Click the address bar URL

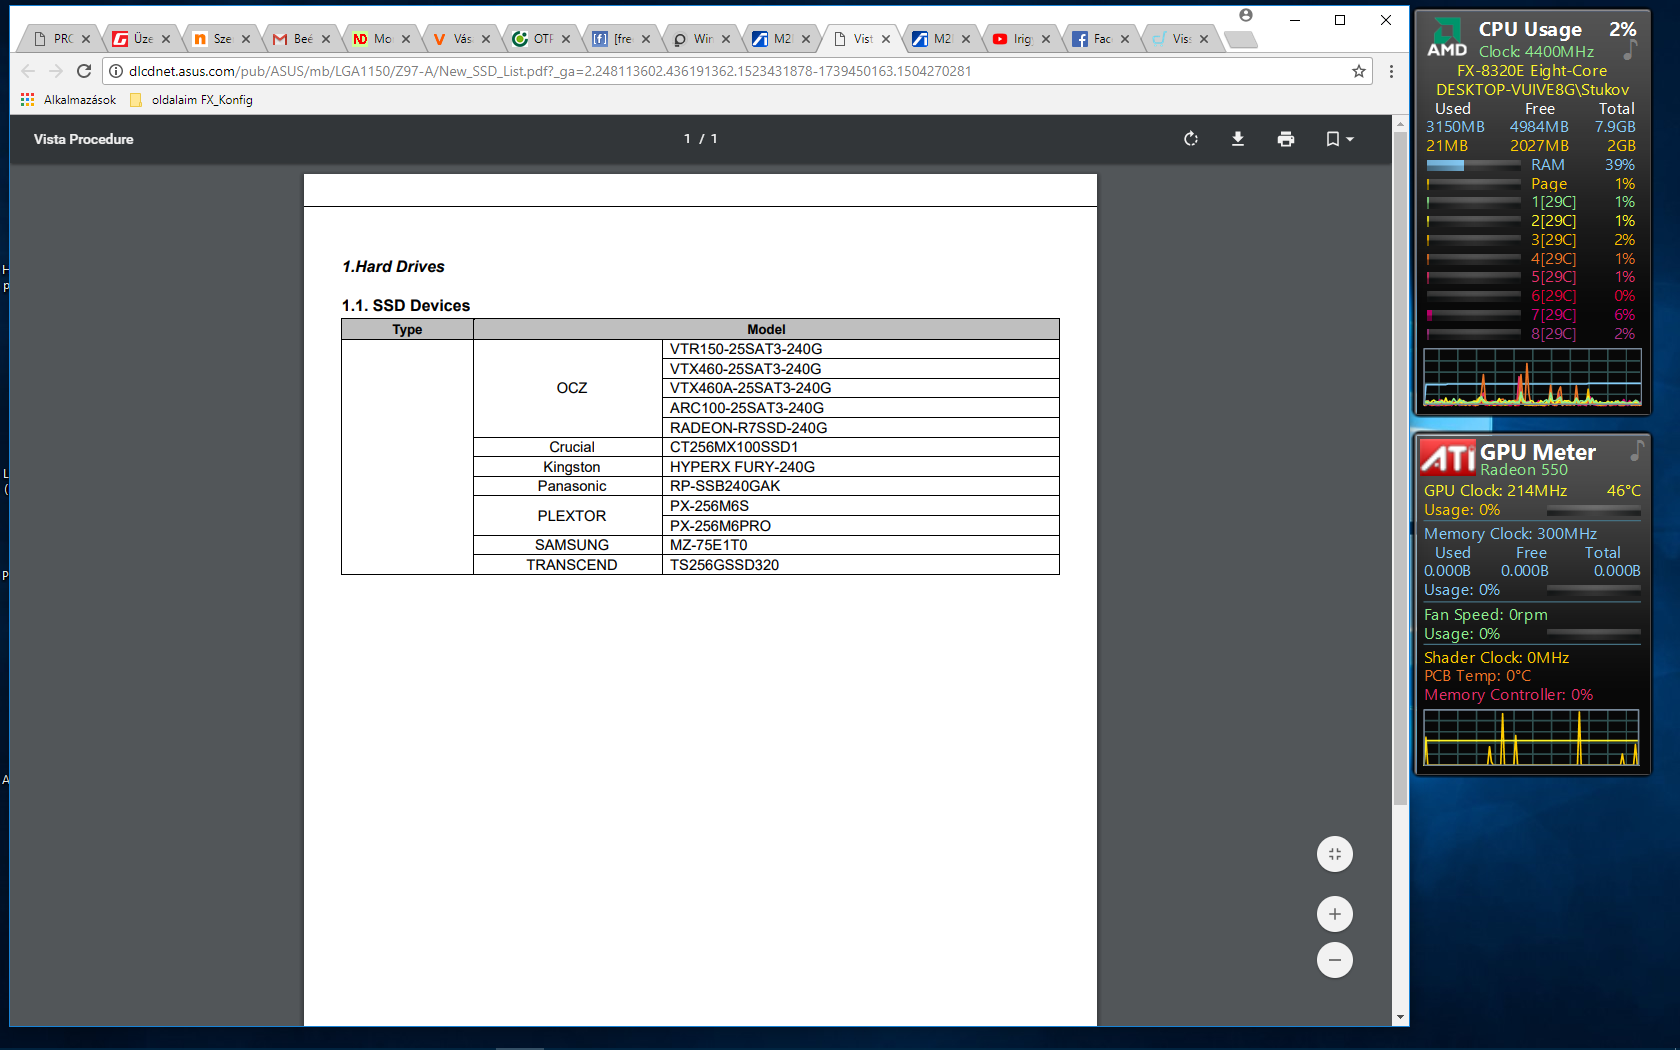pyautogui.click(x=550, y=71)
